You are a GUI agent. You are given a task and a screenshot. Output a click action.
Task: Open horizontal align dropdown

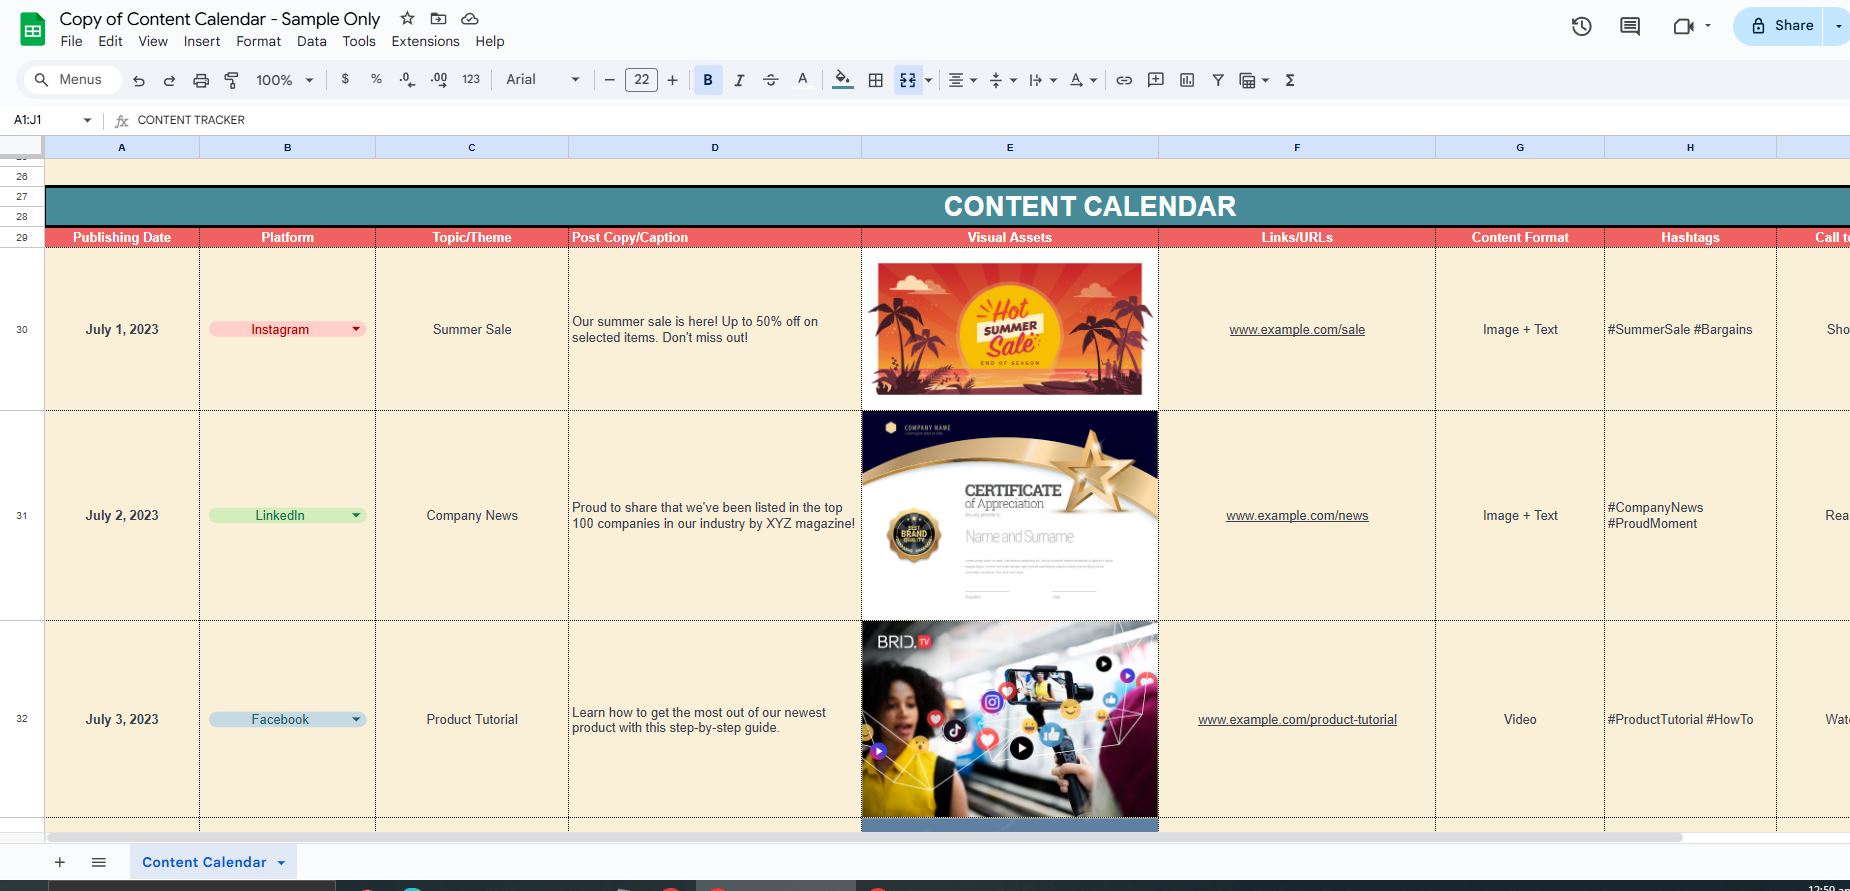point(961,80)
